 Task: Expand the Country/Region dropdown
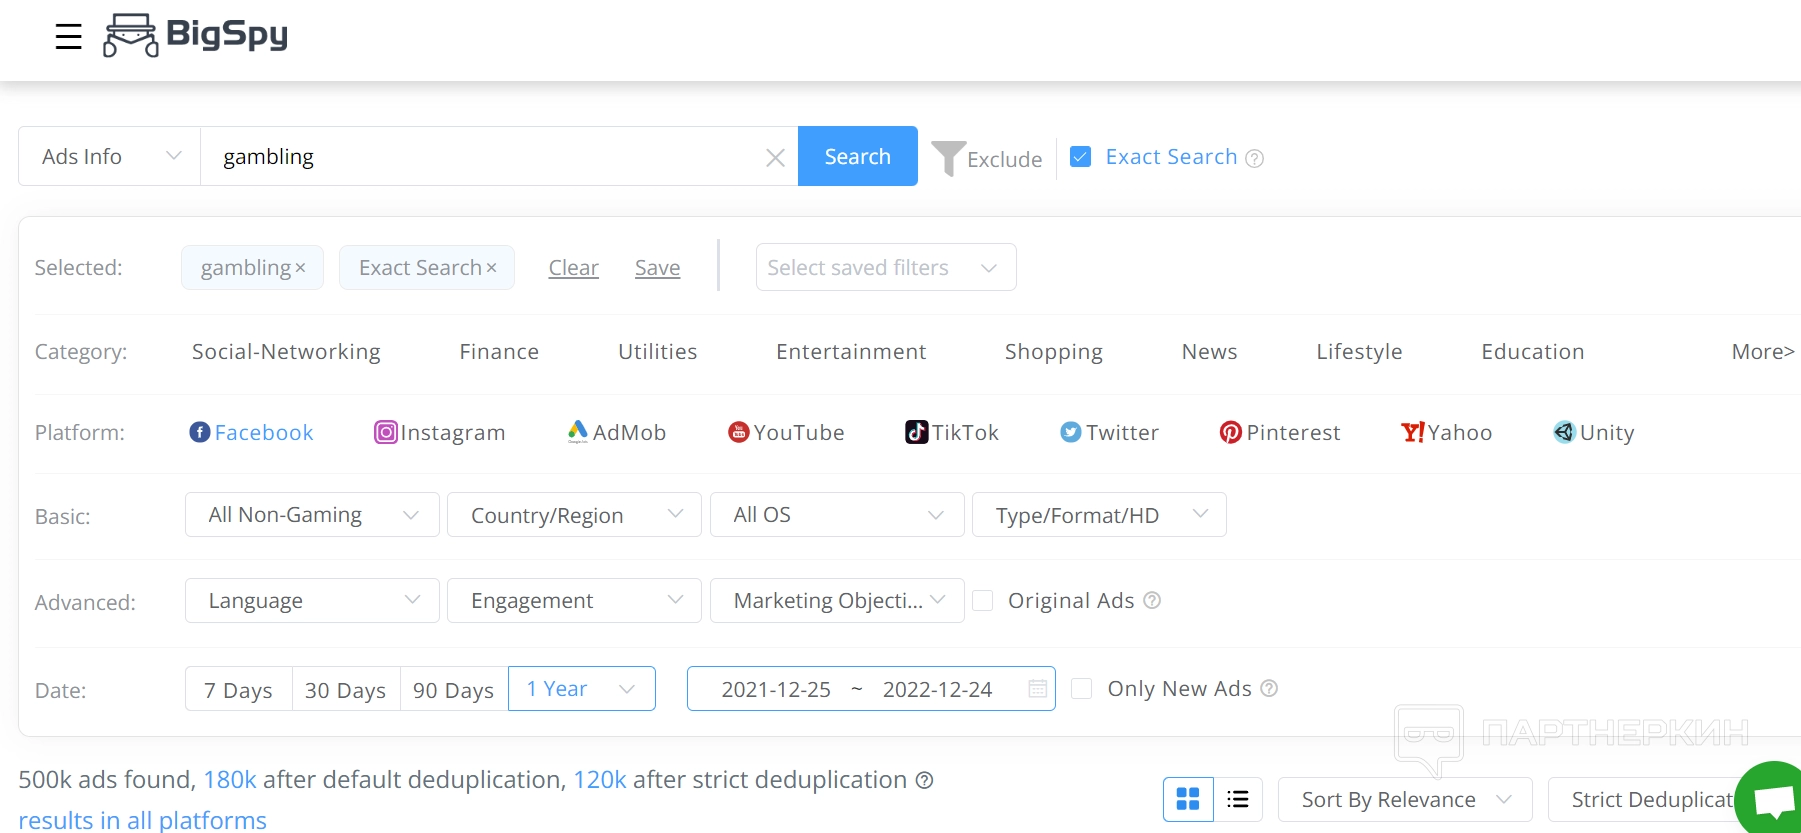tap(574, 515)
